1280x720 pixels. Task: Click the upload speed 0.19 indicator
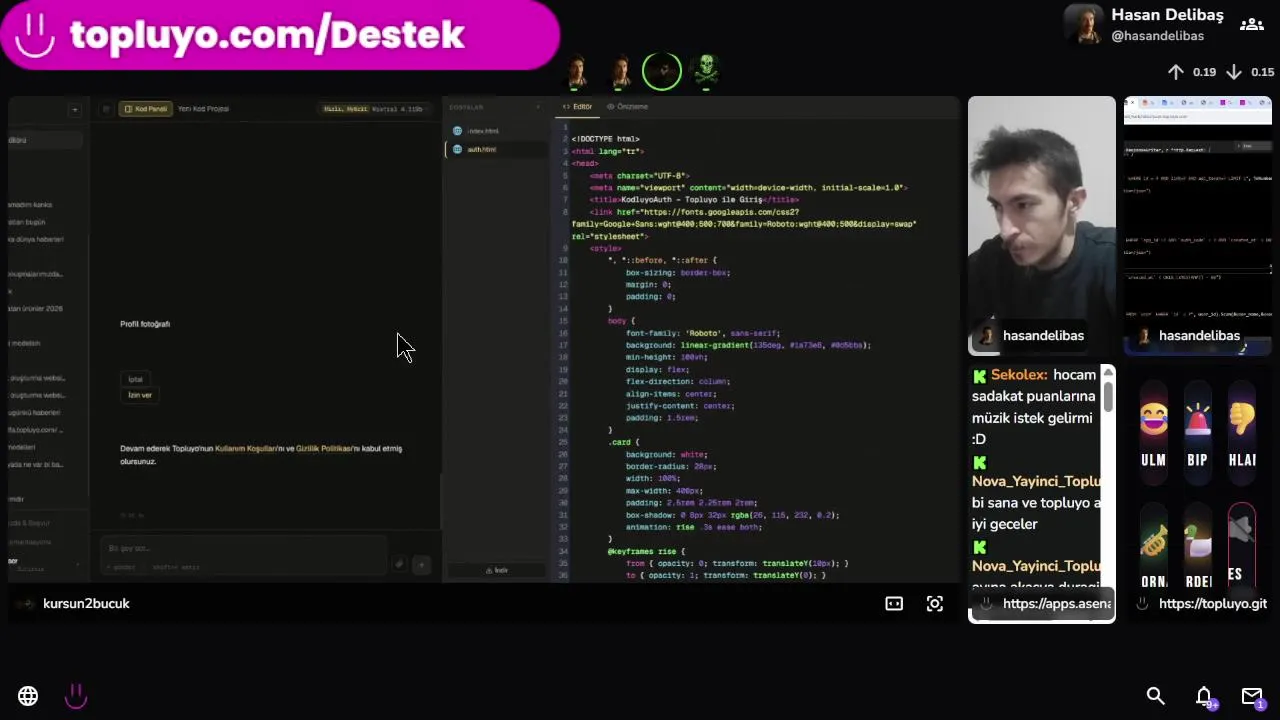pos(1191,72)
